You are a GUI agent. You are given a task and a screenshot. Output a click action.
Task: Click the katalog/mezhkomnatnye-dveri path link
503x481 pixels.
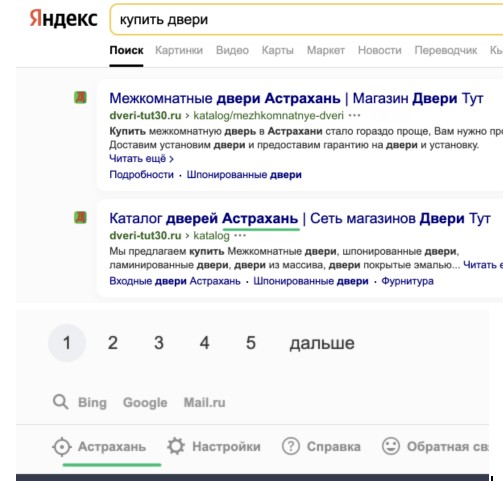(x=268, y=116)
